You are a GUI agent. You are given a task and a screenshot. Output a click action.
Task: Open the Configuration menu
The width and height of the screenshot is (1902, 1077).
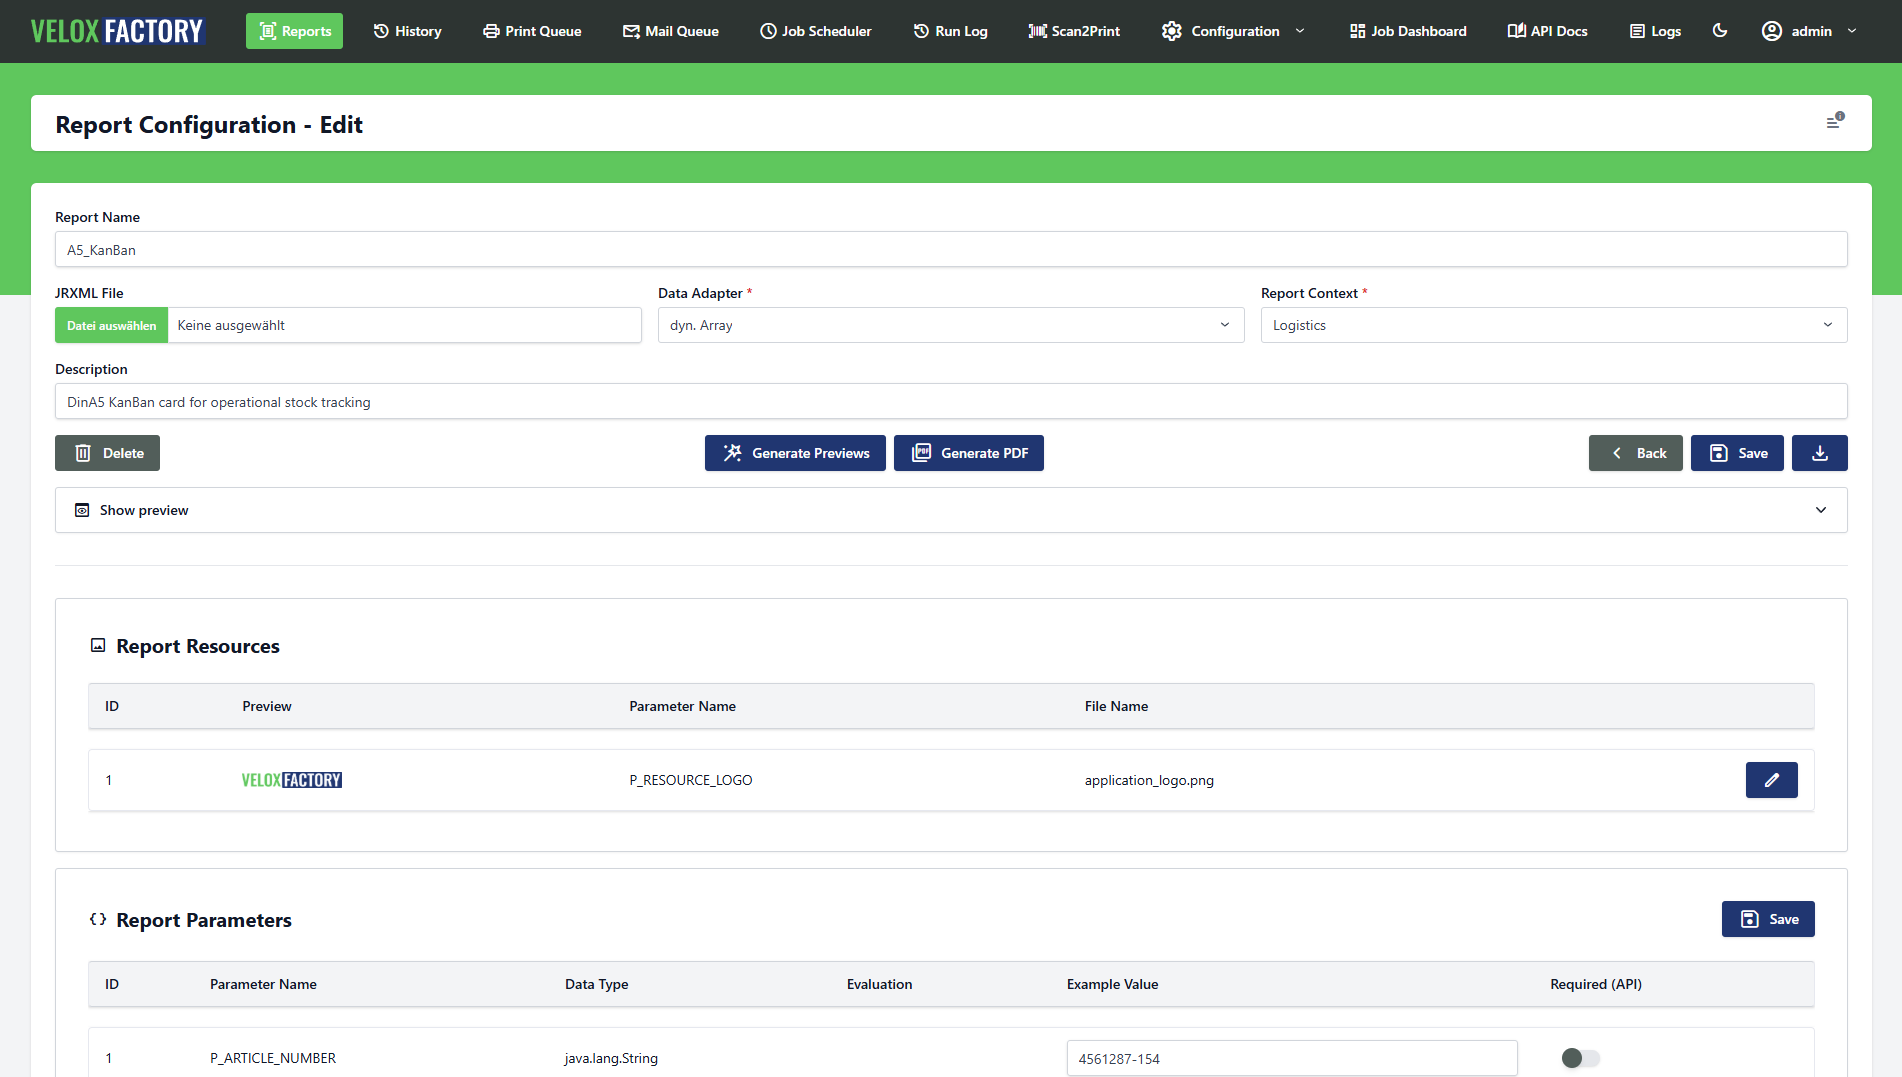click(x=1233, y=31)
